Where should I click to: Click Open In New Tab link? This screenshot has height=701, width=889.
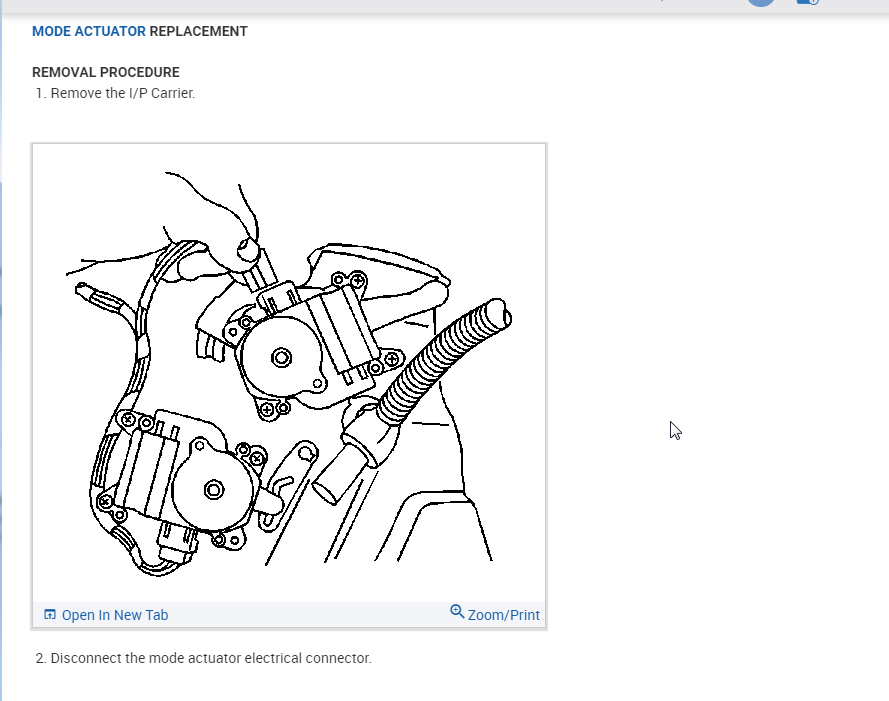pos(115,615)
